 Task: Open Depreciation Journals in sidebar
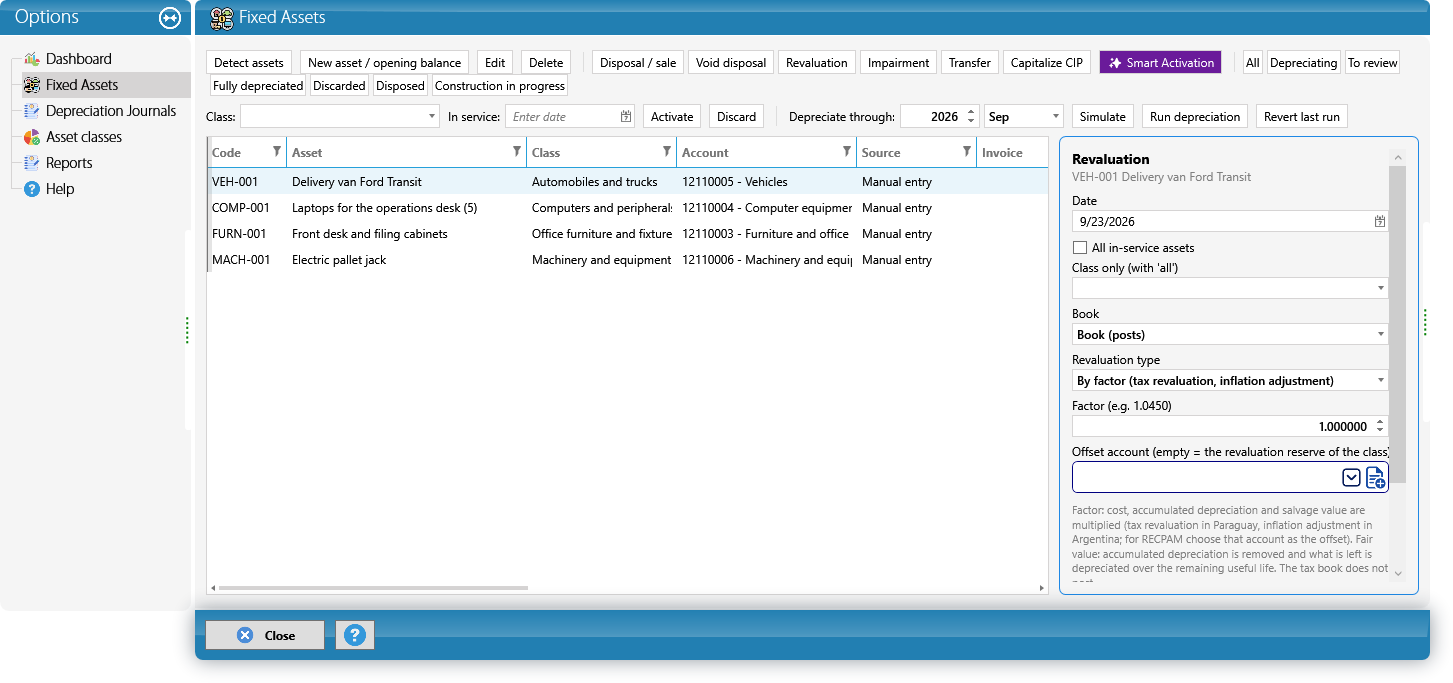pos(111,111)
